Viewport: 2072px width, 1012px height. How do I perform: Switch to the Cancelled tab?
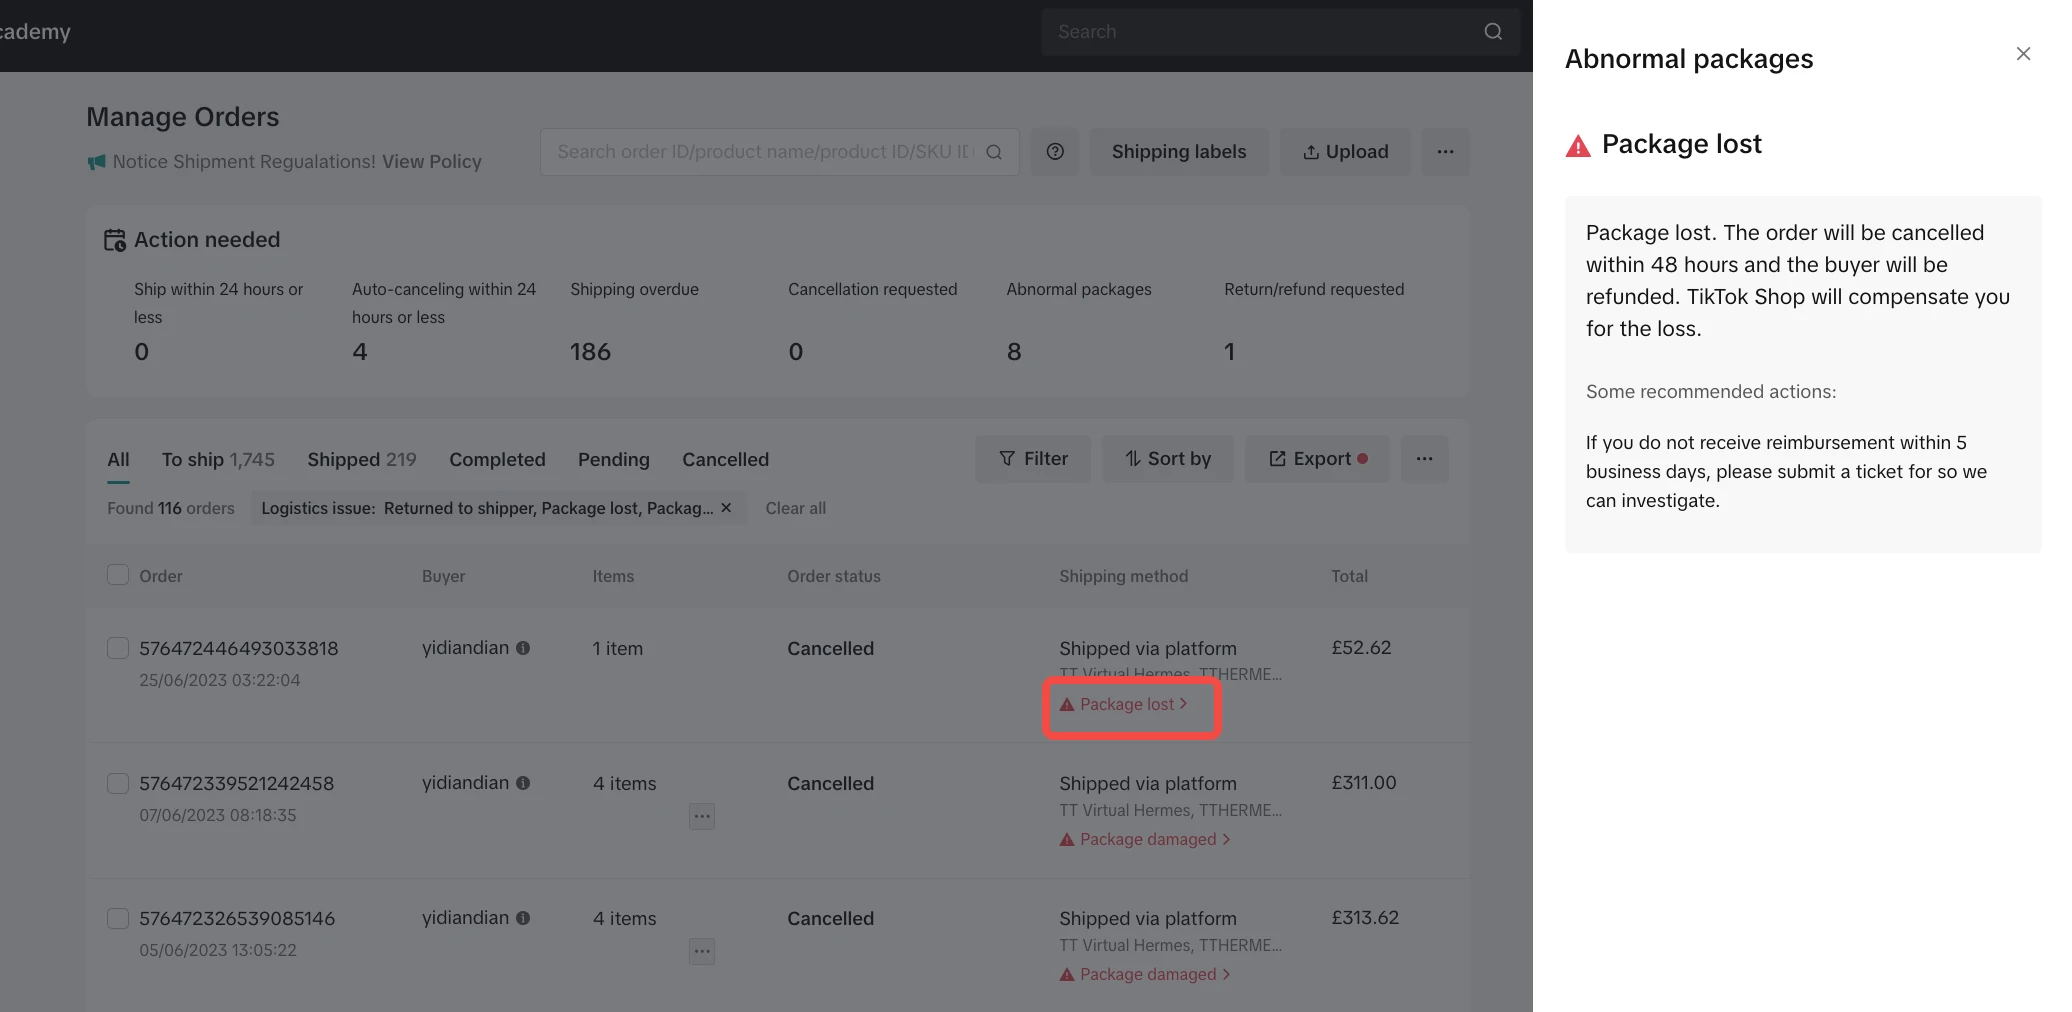pyautogui.click(x=725, y=460)
